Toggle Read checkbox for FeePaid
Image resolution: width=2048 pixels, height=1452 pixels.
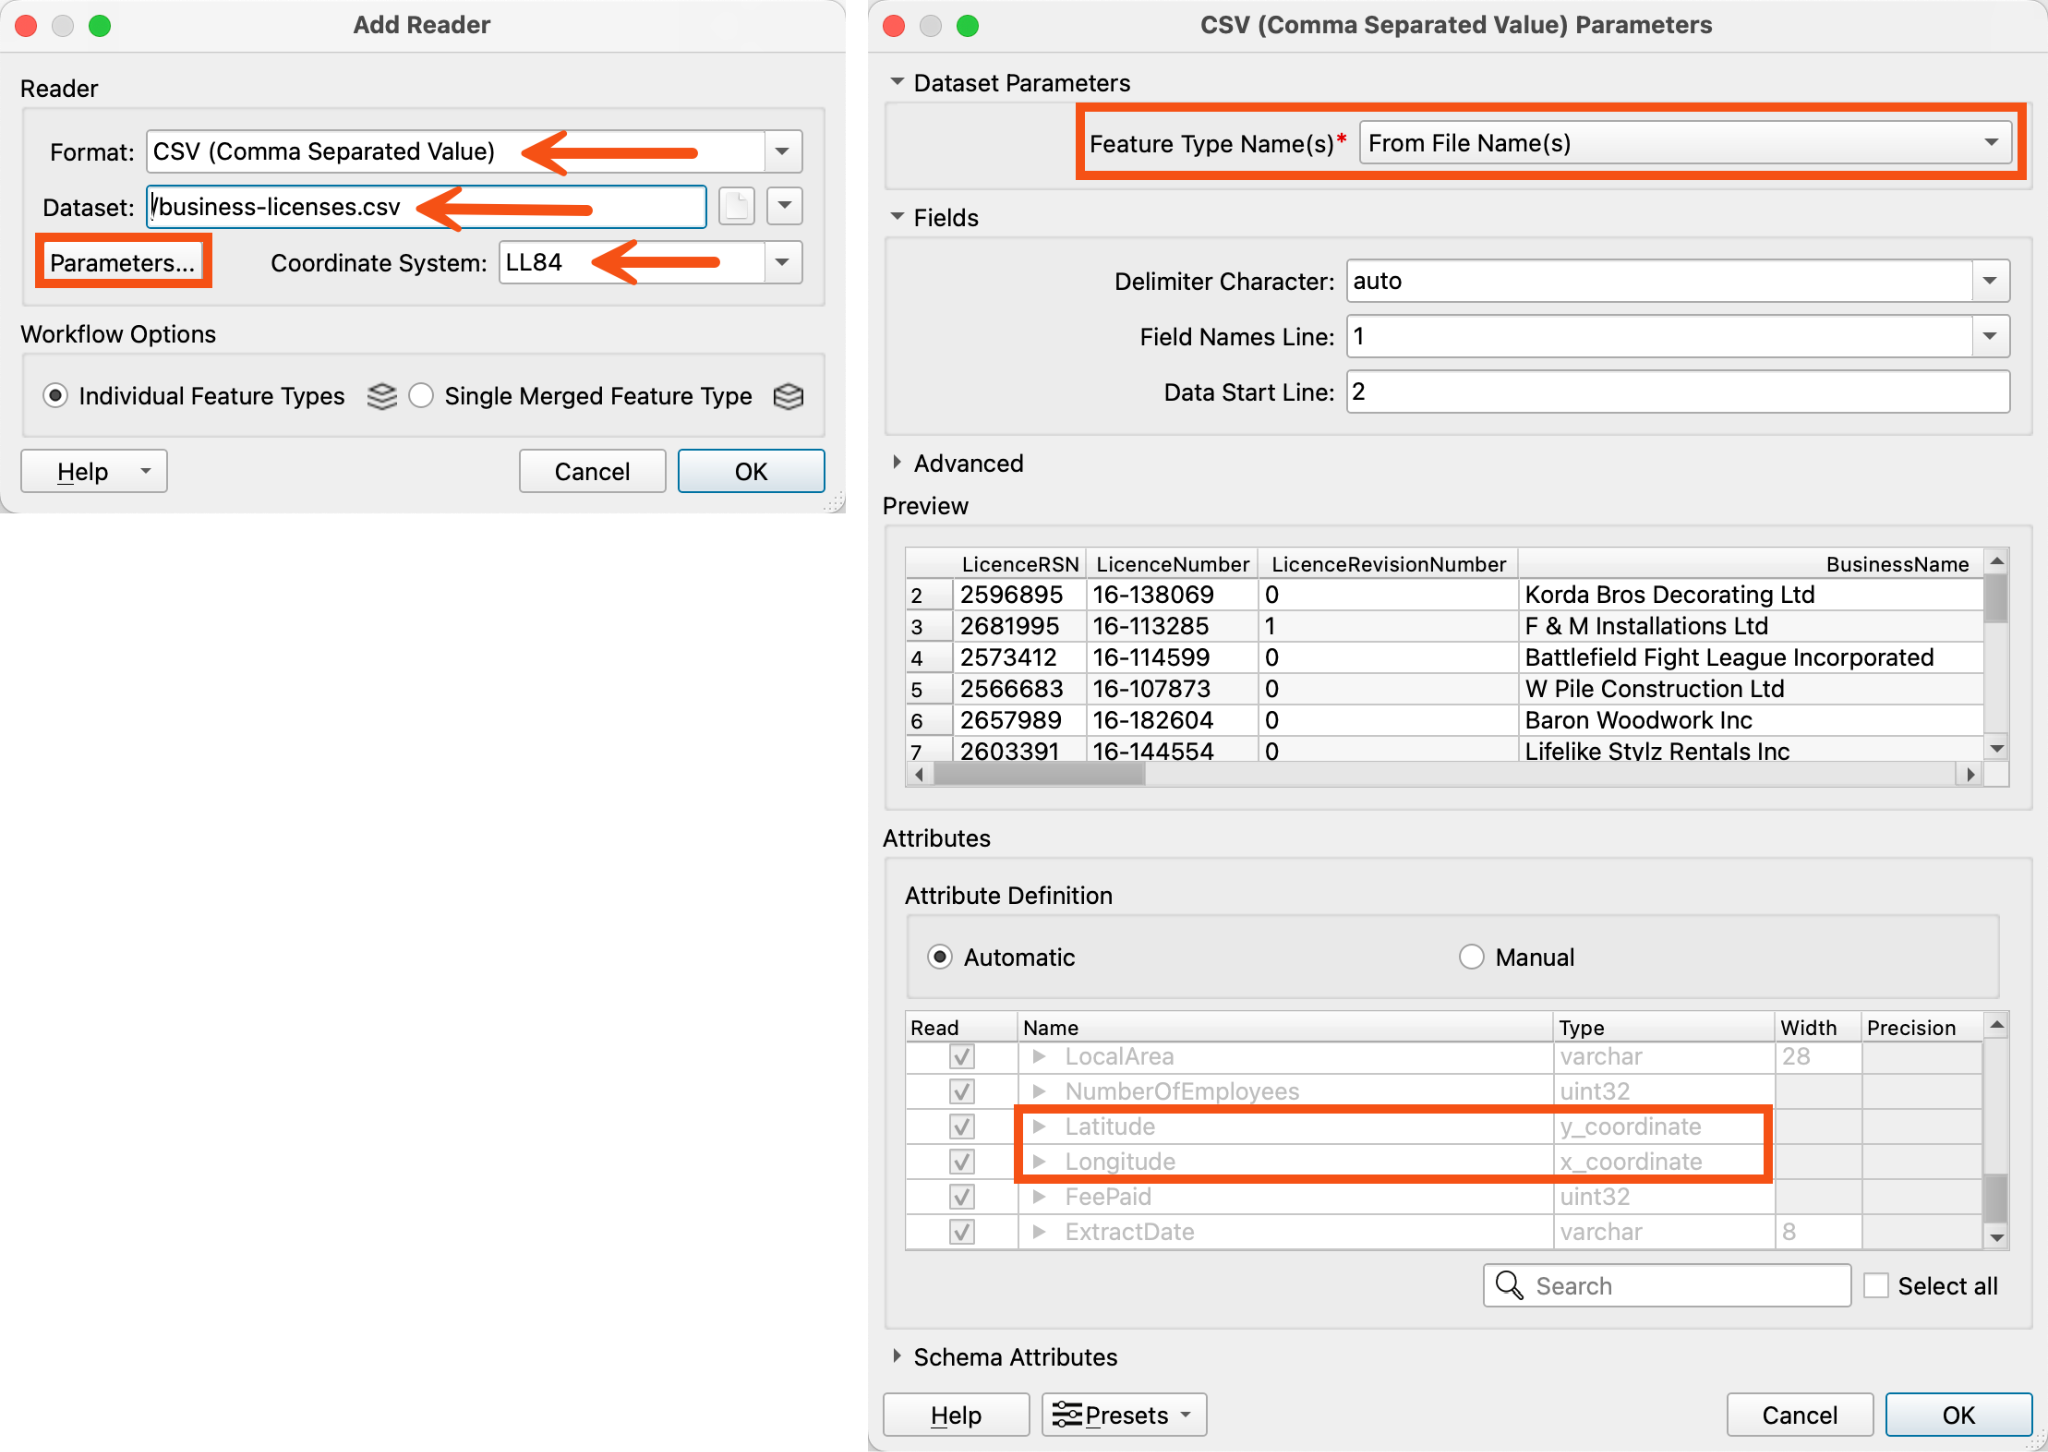tap(962, 1197)
